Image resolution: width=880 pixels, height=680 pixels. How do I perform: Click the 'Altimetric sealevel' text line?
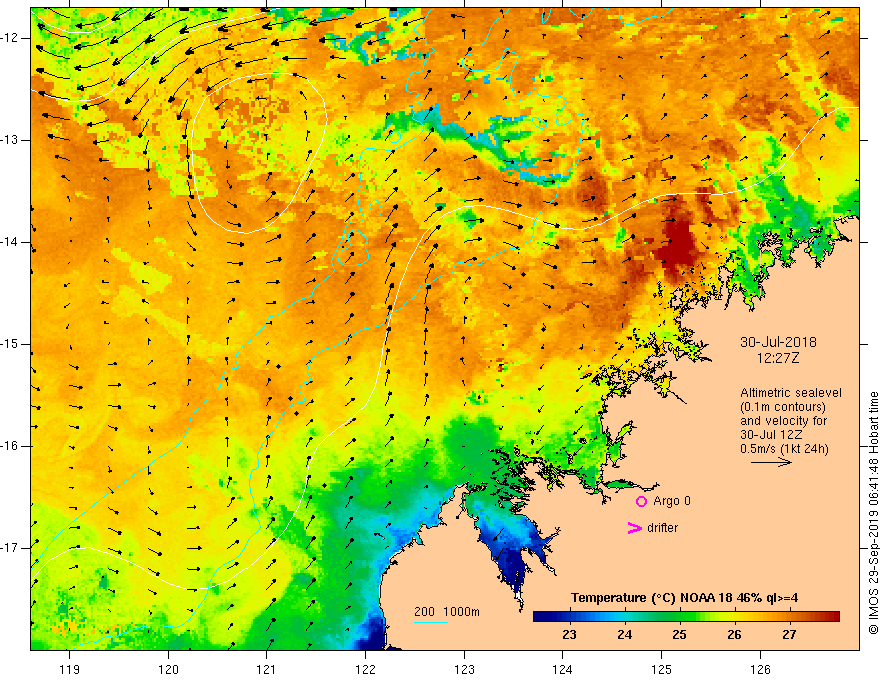pyautogui.click(x=791, y=393)
